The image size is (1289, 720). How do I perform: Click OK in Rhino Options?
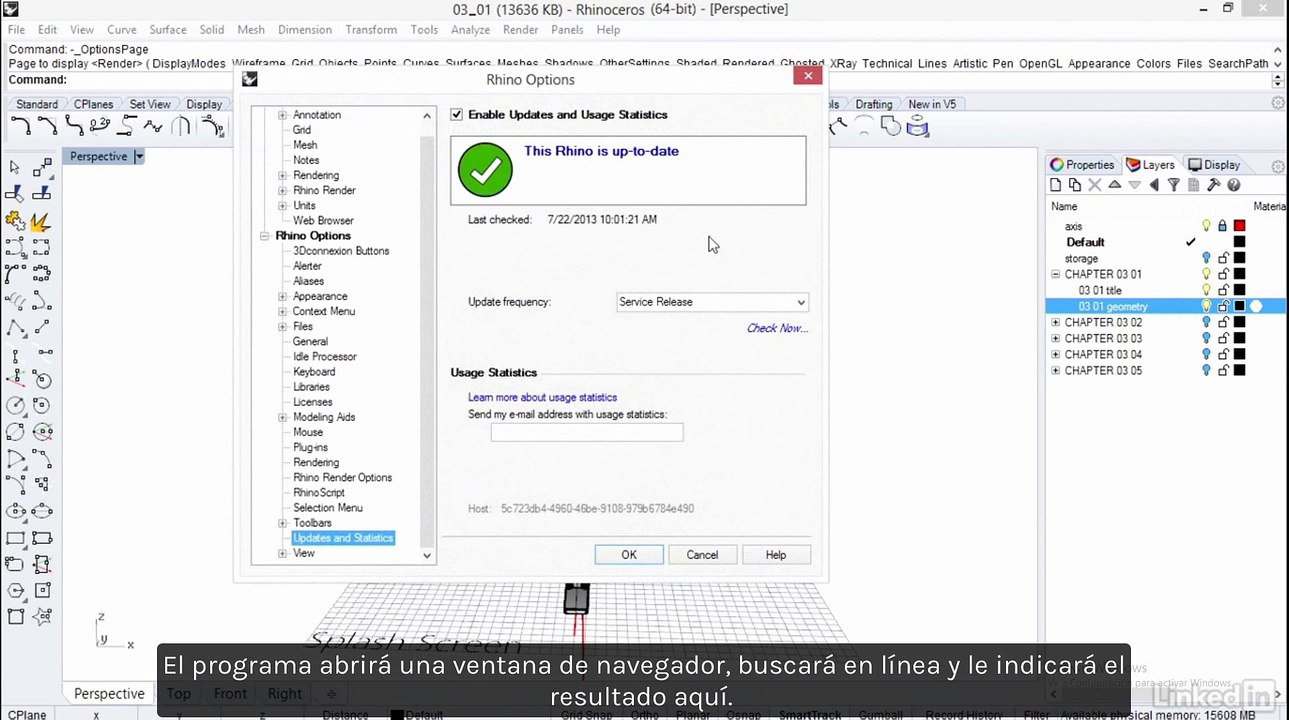629,555
